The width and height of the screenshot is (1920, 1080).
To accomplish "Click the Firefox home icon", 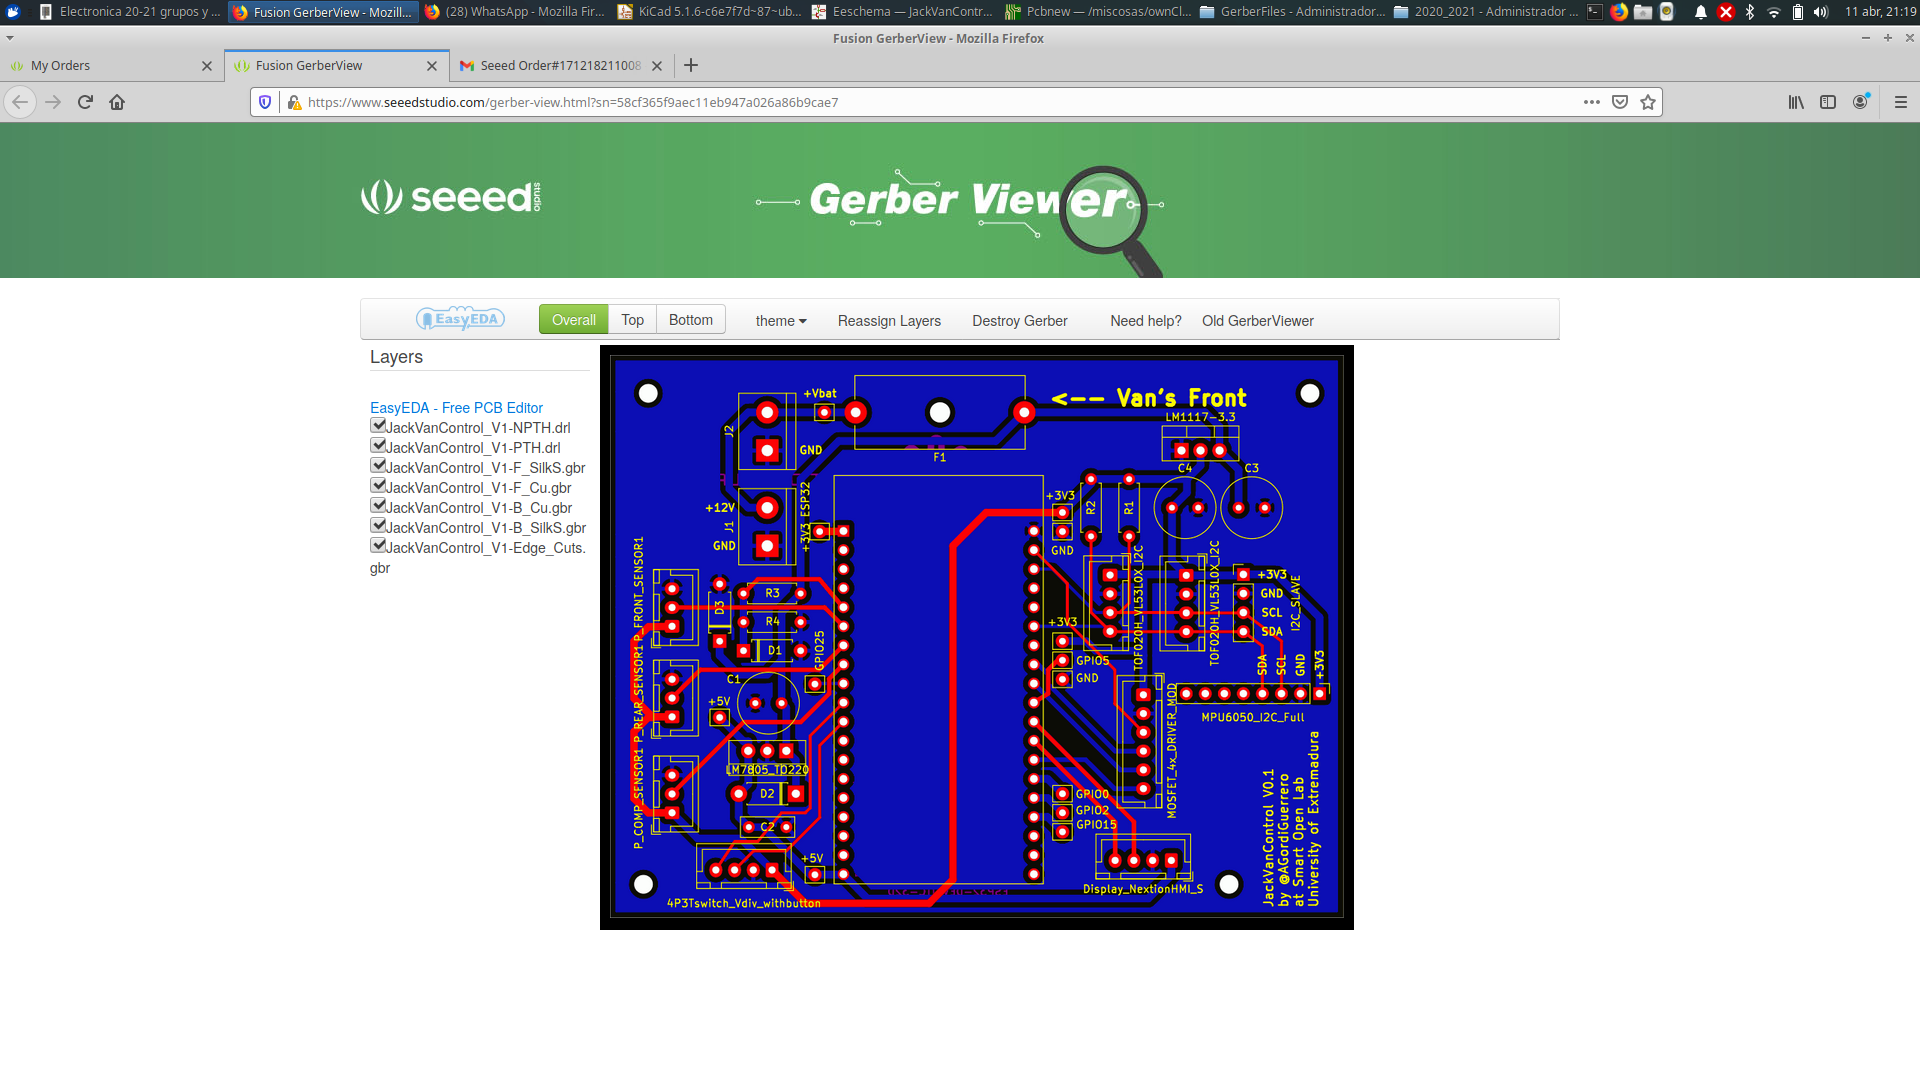I will tap(117, 102).
